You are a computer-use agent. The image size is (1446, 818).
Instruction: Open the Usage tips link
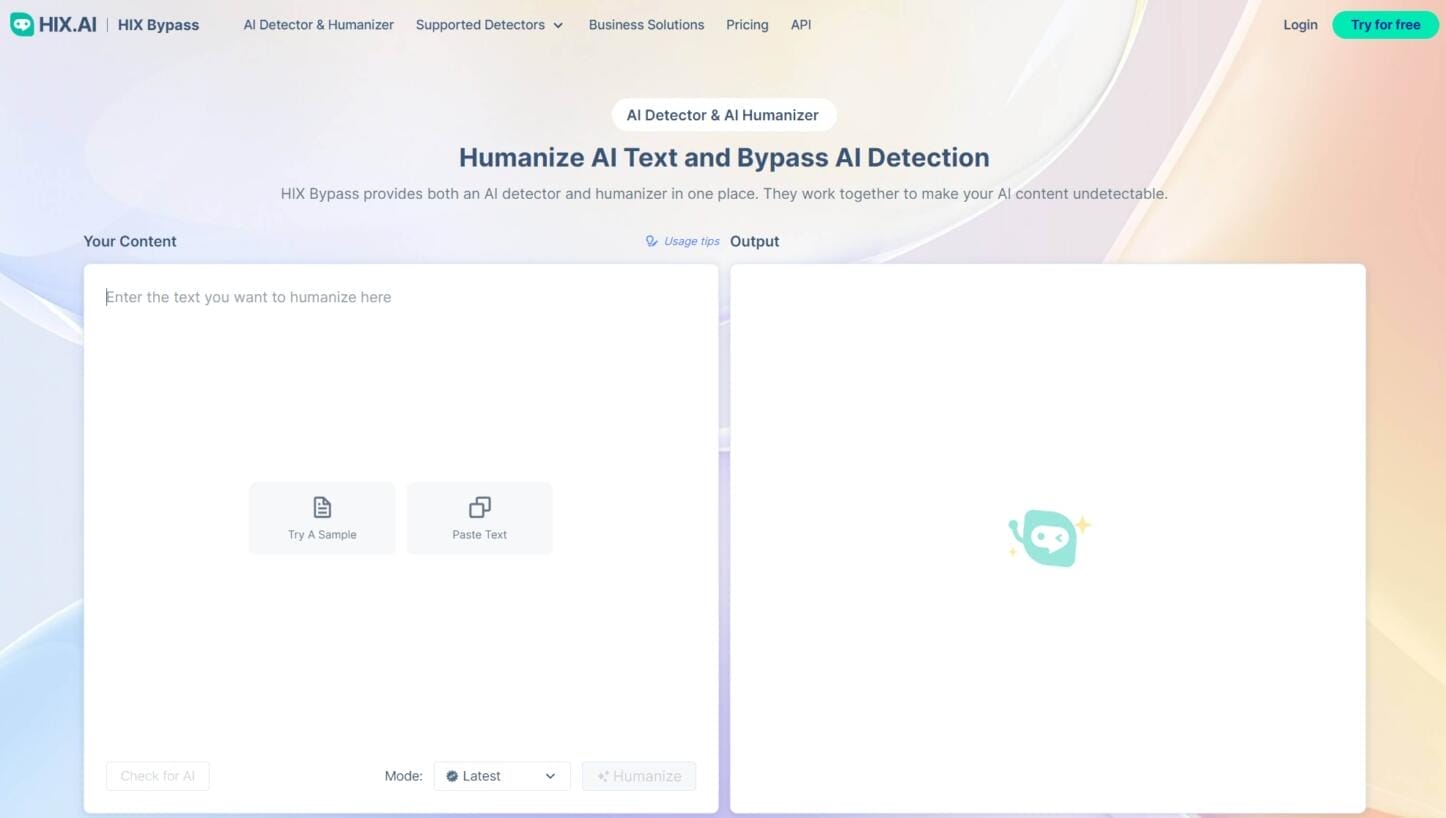tap(690, 241)
